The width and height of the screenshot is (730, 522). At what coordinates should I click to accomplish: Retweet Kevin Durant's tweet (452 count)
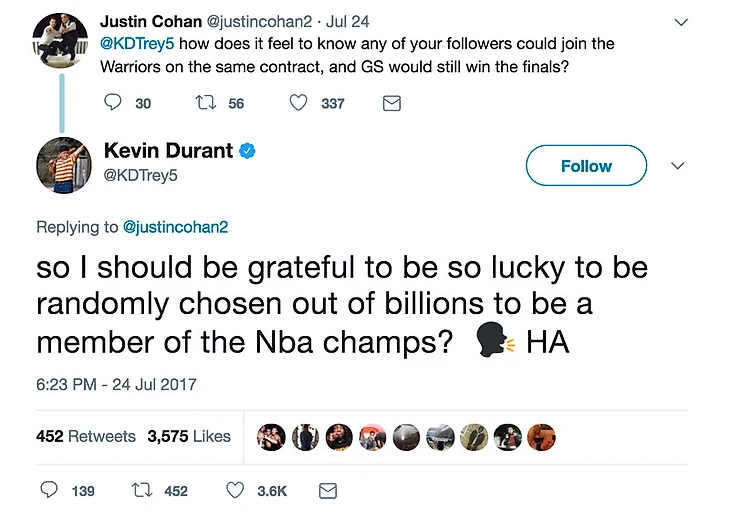[142, 490]
